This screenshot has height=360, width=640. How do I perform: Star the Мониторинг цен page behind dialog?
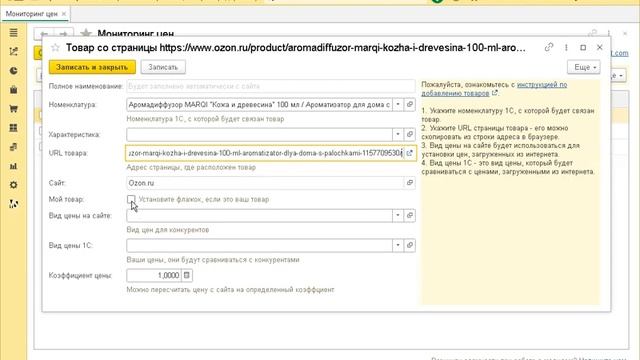coord(86,33)
